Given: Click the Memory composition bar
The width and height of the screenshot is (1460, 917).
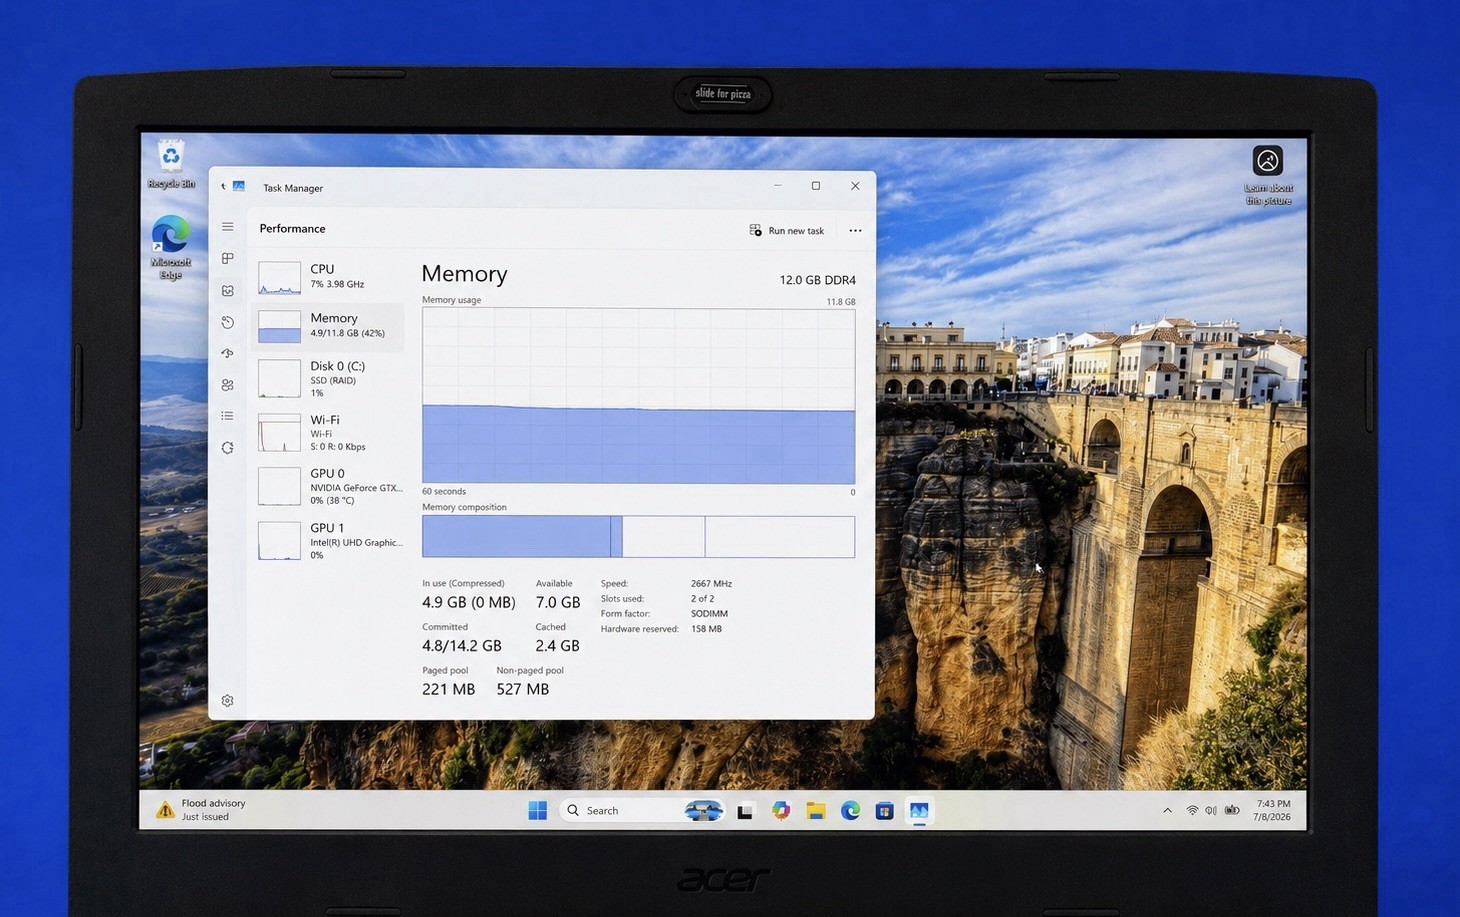Looking at the screenshot, I should pyautogui.click(x=638, y=537).
